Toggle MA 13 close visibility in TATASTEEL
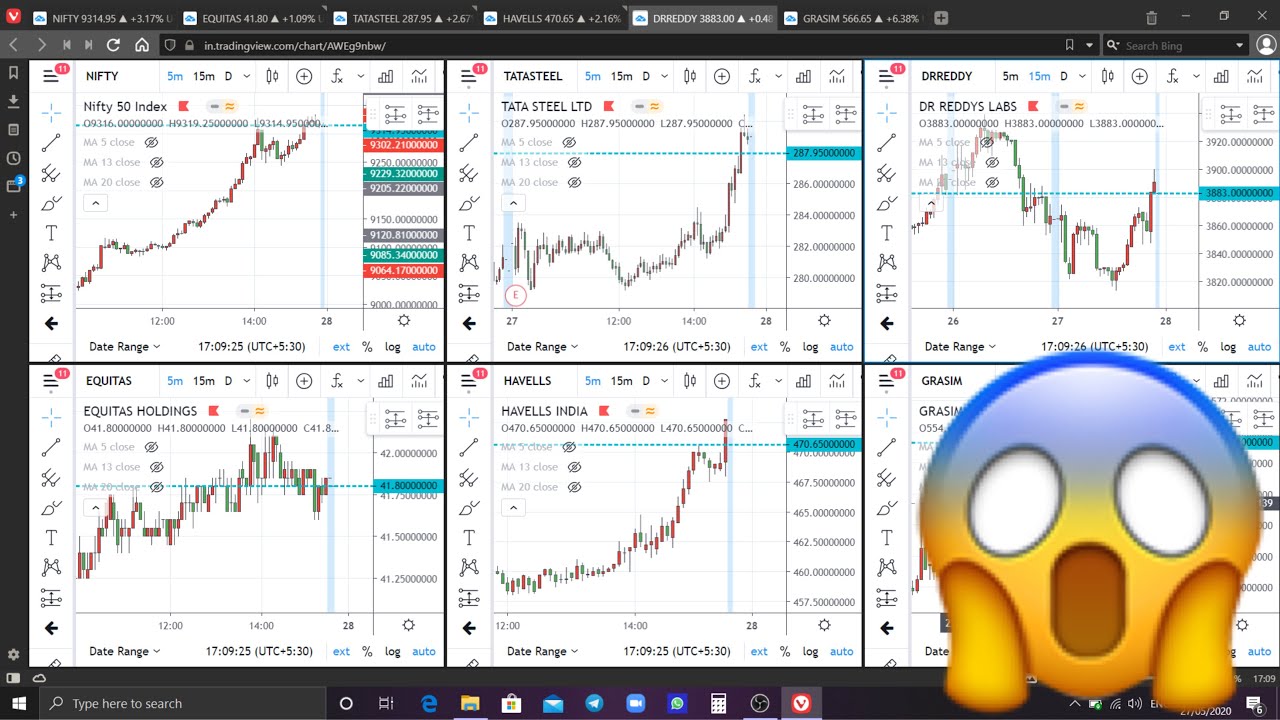 click(x=574, y=163)
